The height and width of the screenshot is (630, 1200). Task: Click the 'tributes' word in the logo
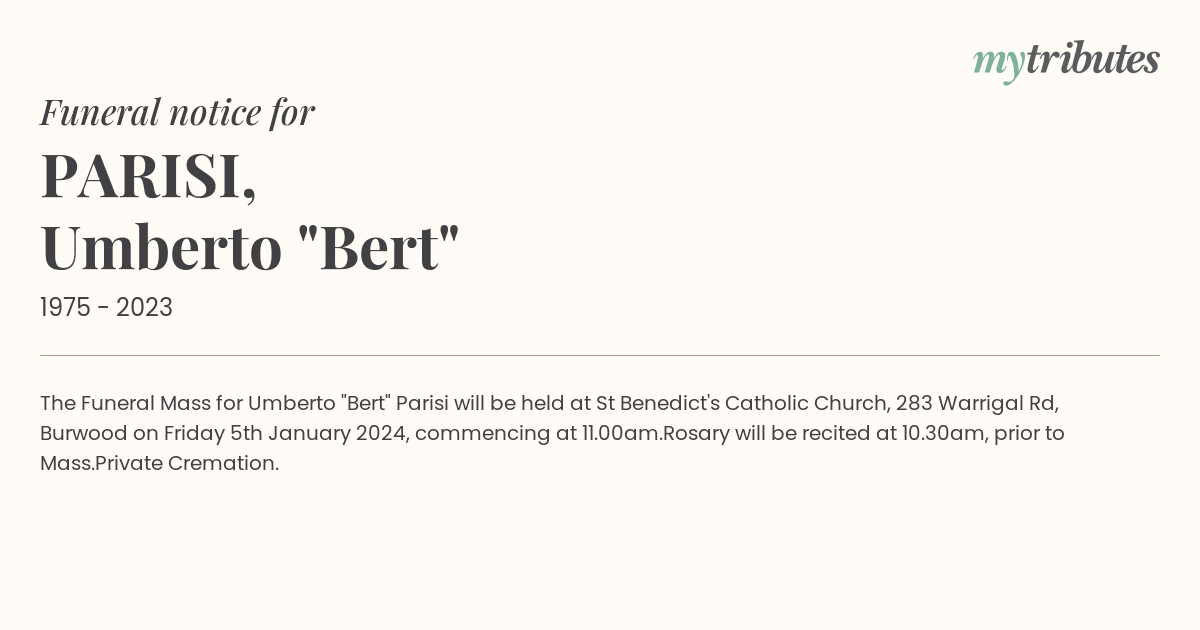click(1093, 60)
